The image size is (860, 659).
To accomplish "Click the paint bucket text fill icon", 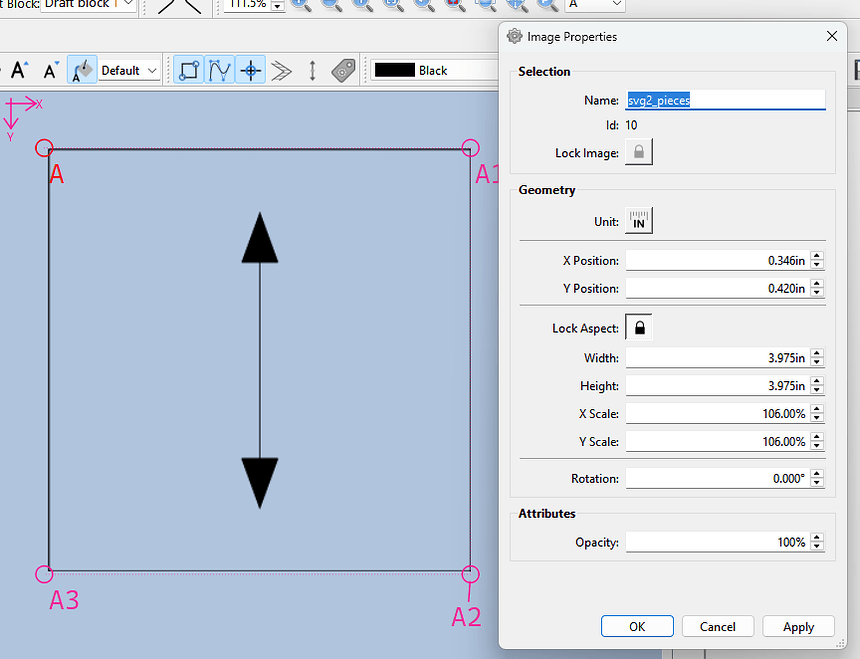I will pos(82,70).
